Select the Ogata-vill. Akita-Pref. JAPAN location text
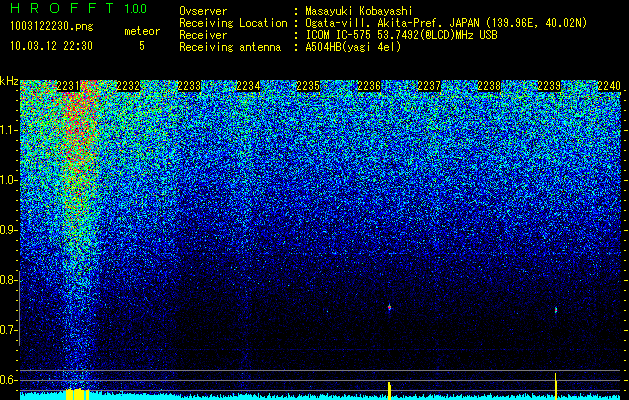Viewport: 629px width, 400px height. (446, 23)
